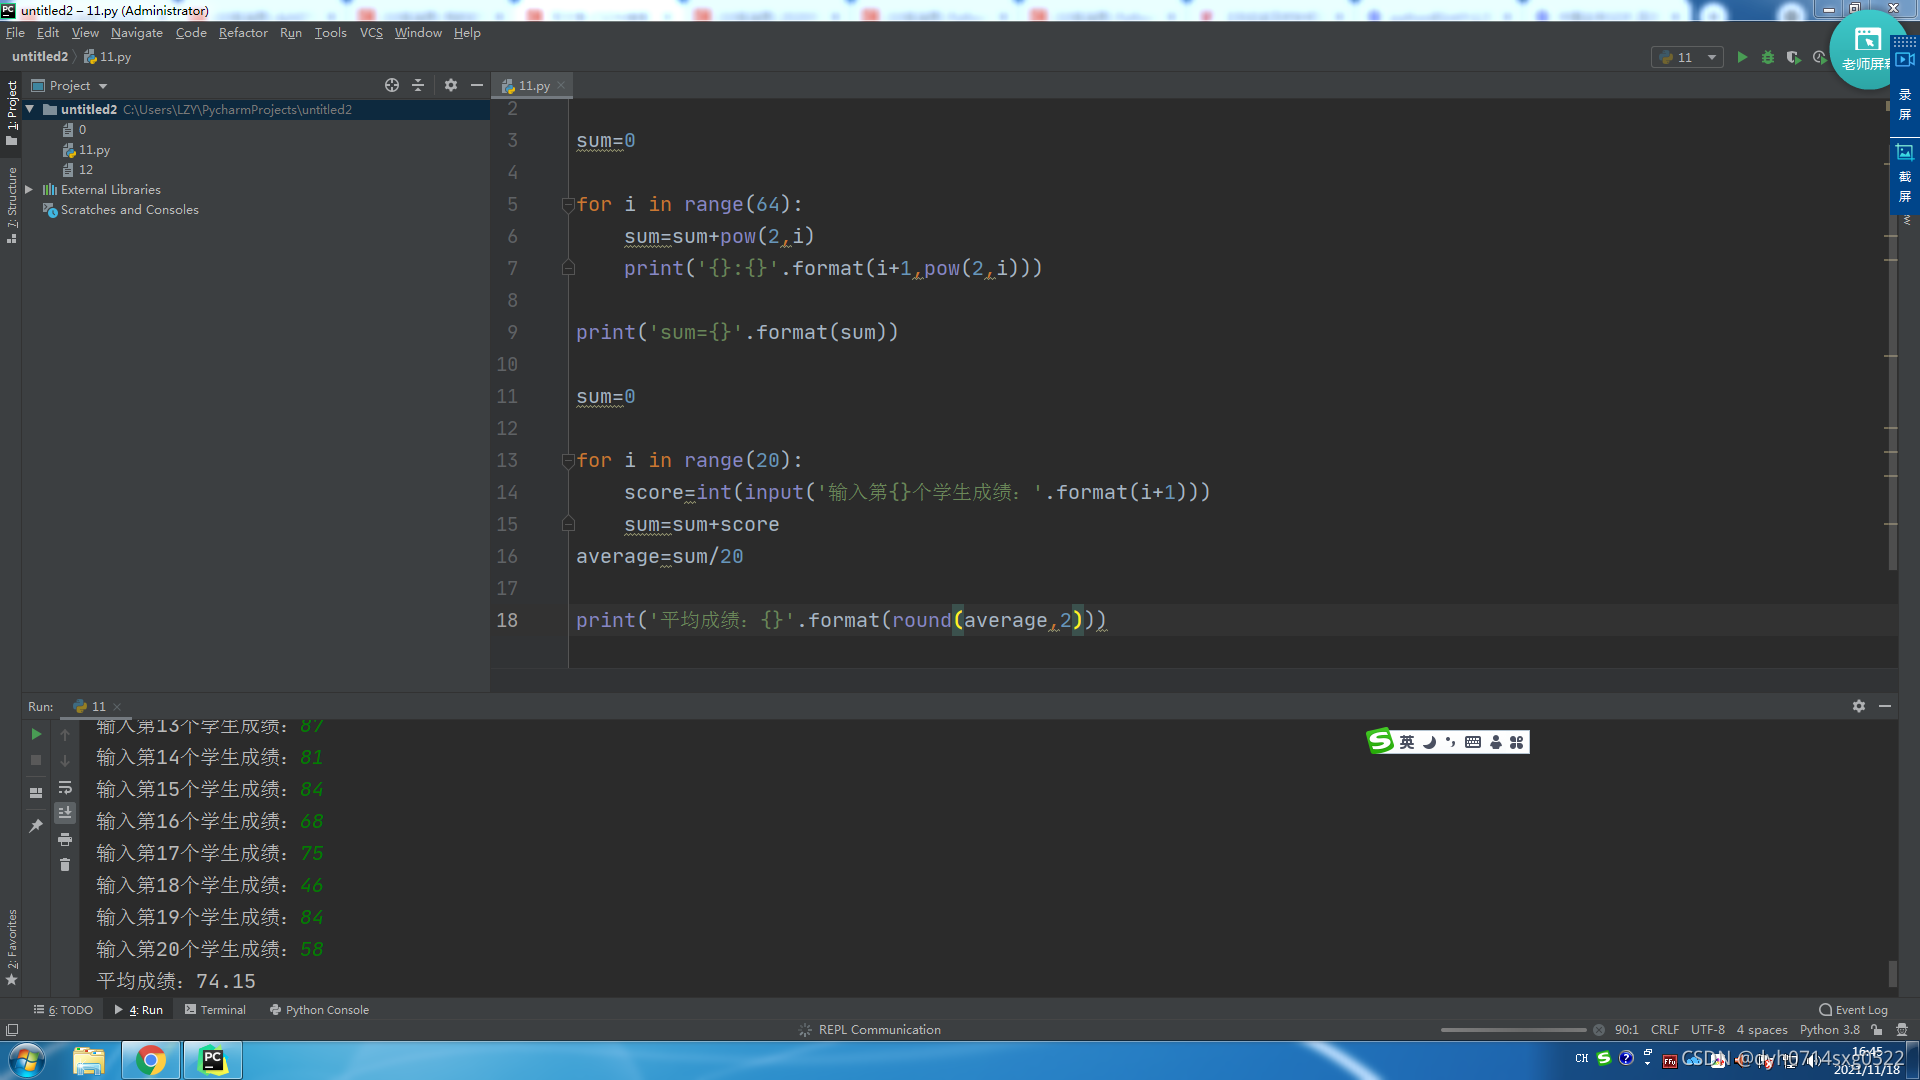Image resolution: width=1920 pixels, height=1080 pixels.
Task: Toggle Sogou soft keyboard icon
Action: pyautogui.click(x=1473, y=742)
